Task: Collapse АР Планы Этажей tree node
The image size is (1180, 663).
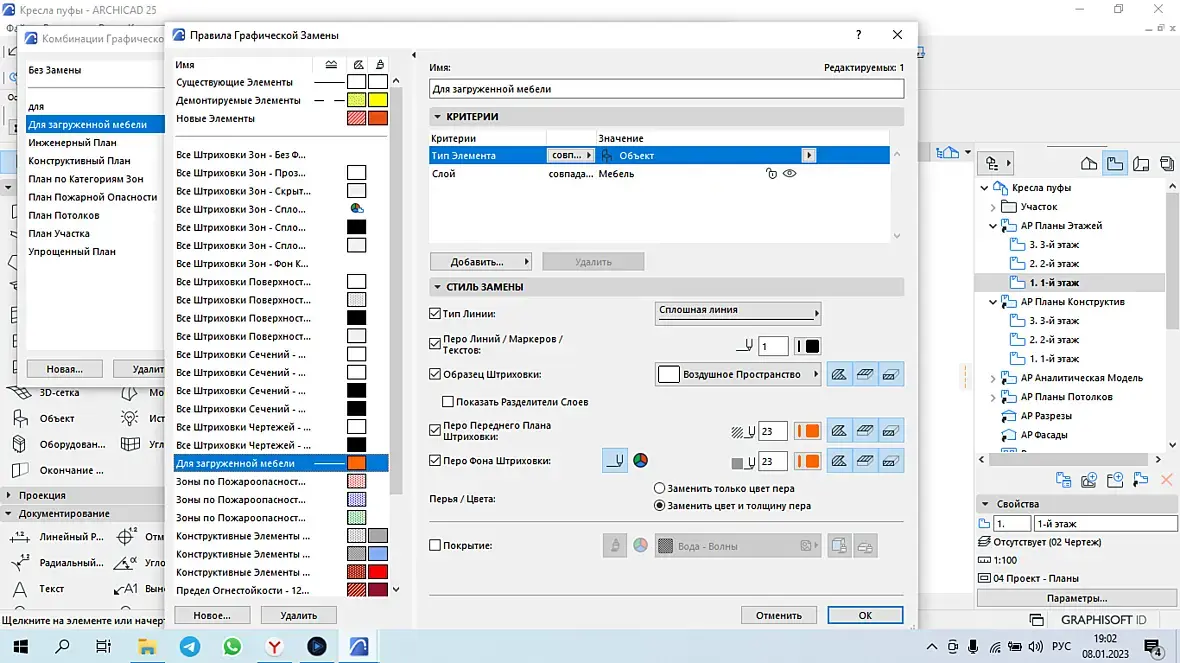Action: [x=993, y=226]
